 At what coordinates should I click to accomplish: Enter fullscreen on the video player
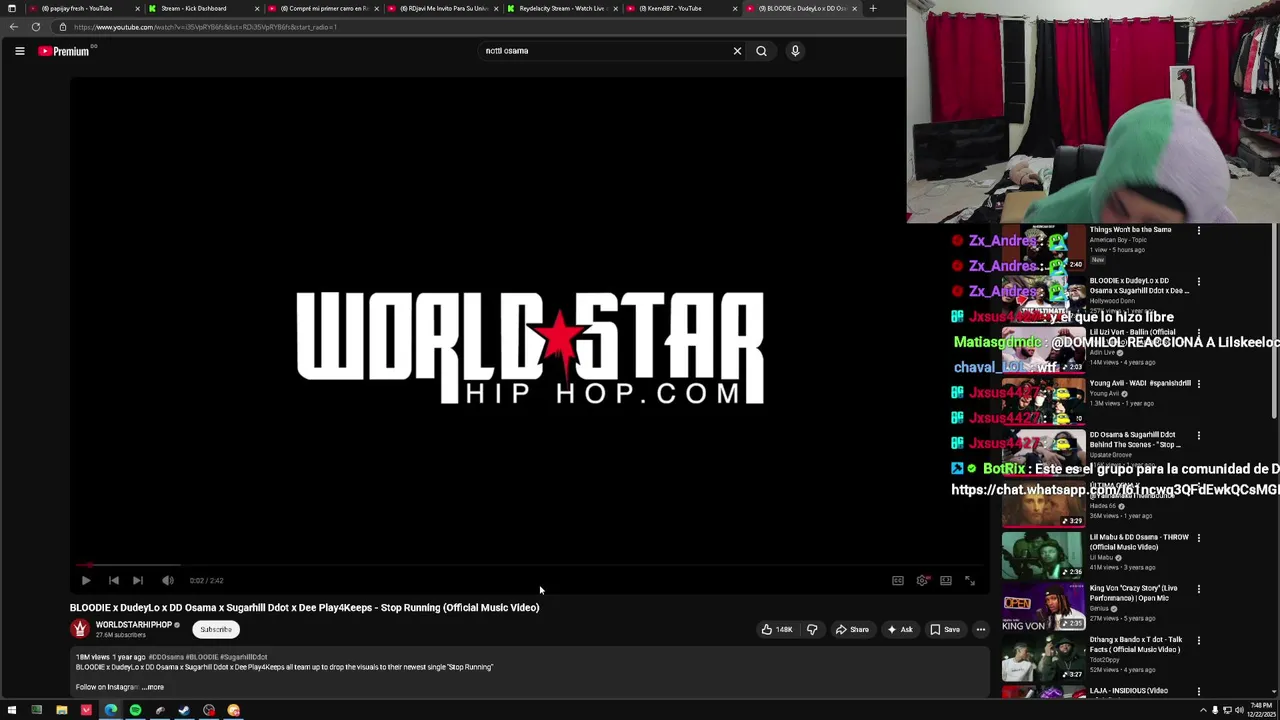click(x=970, y=580)
